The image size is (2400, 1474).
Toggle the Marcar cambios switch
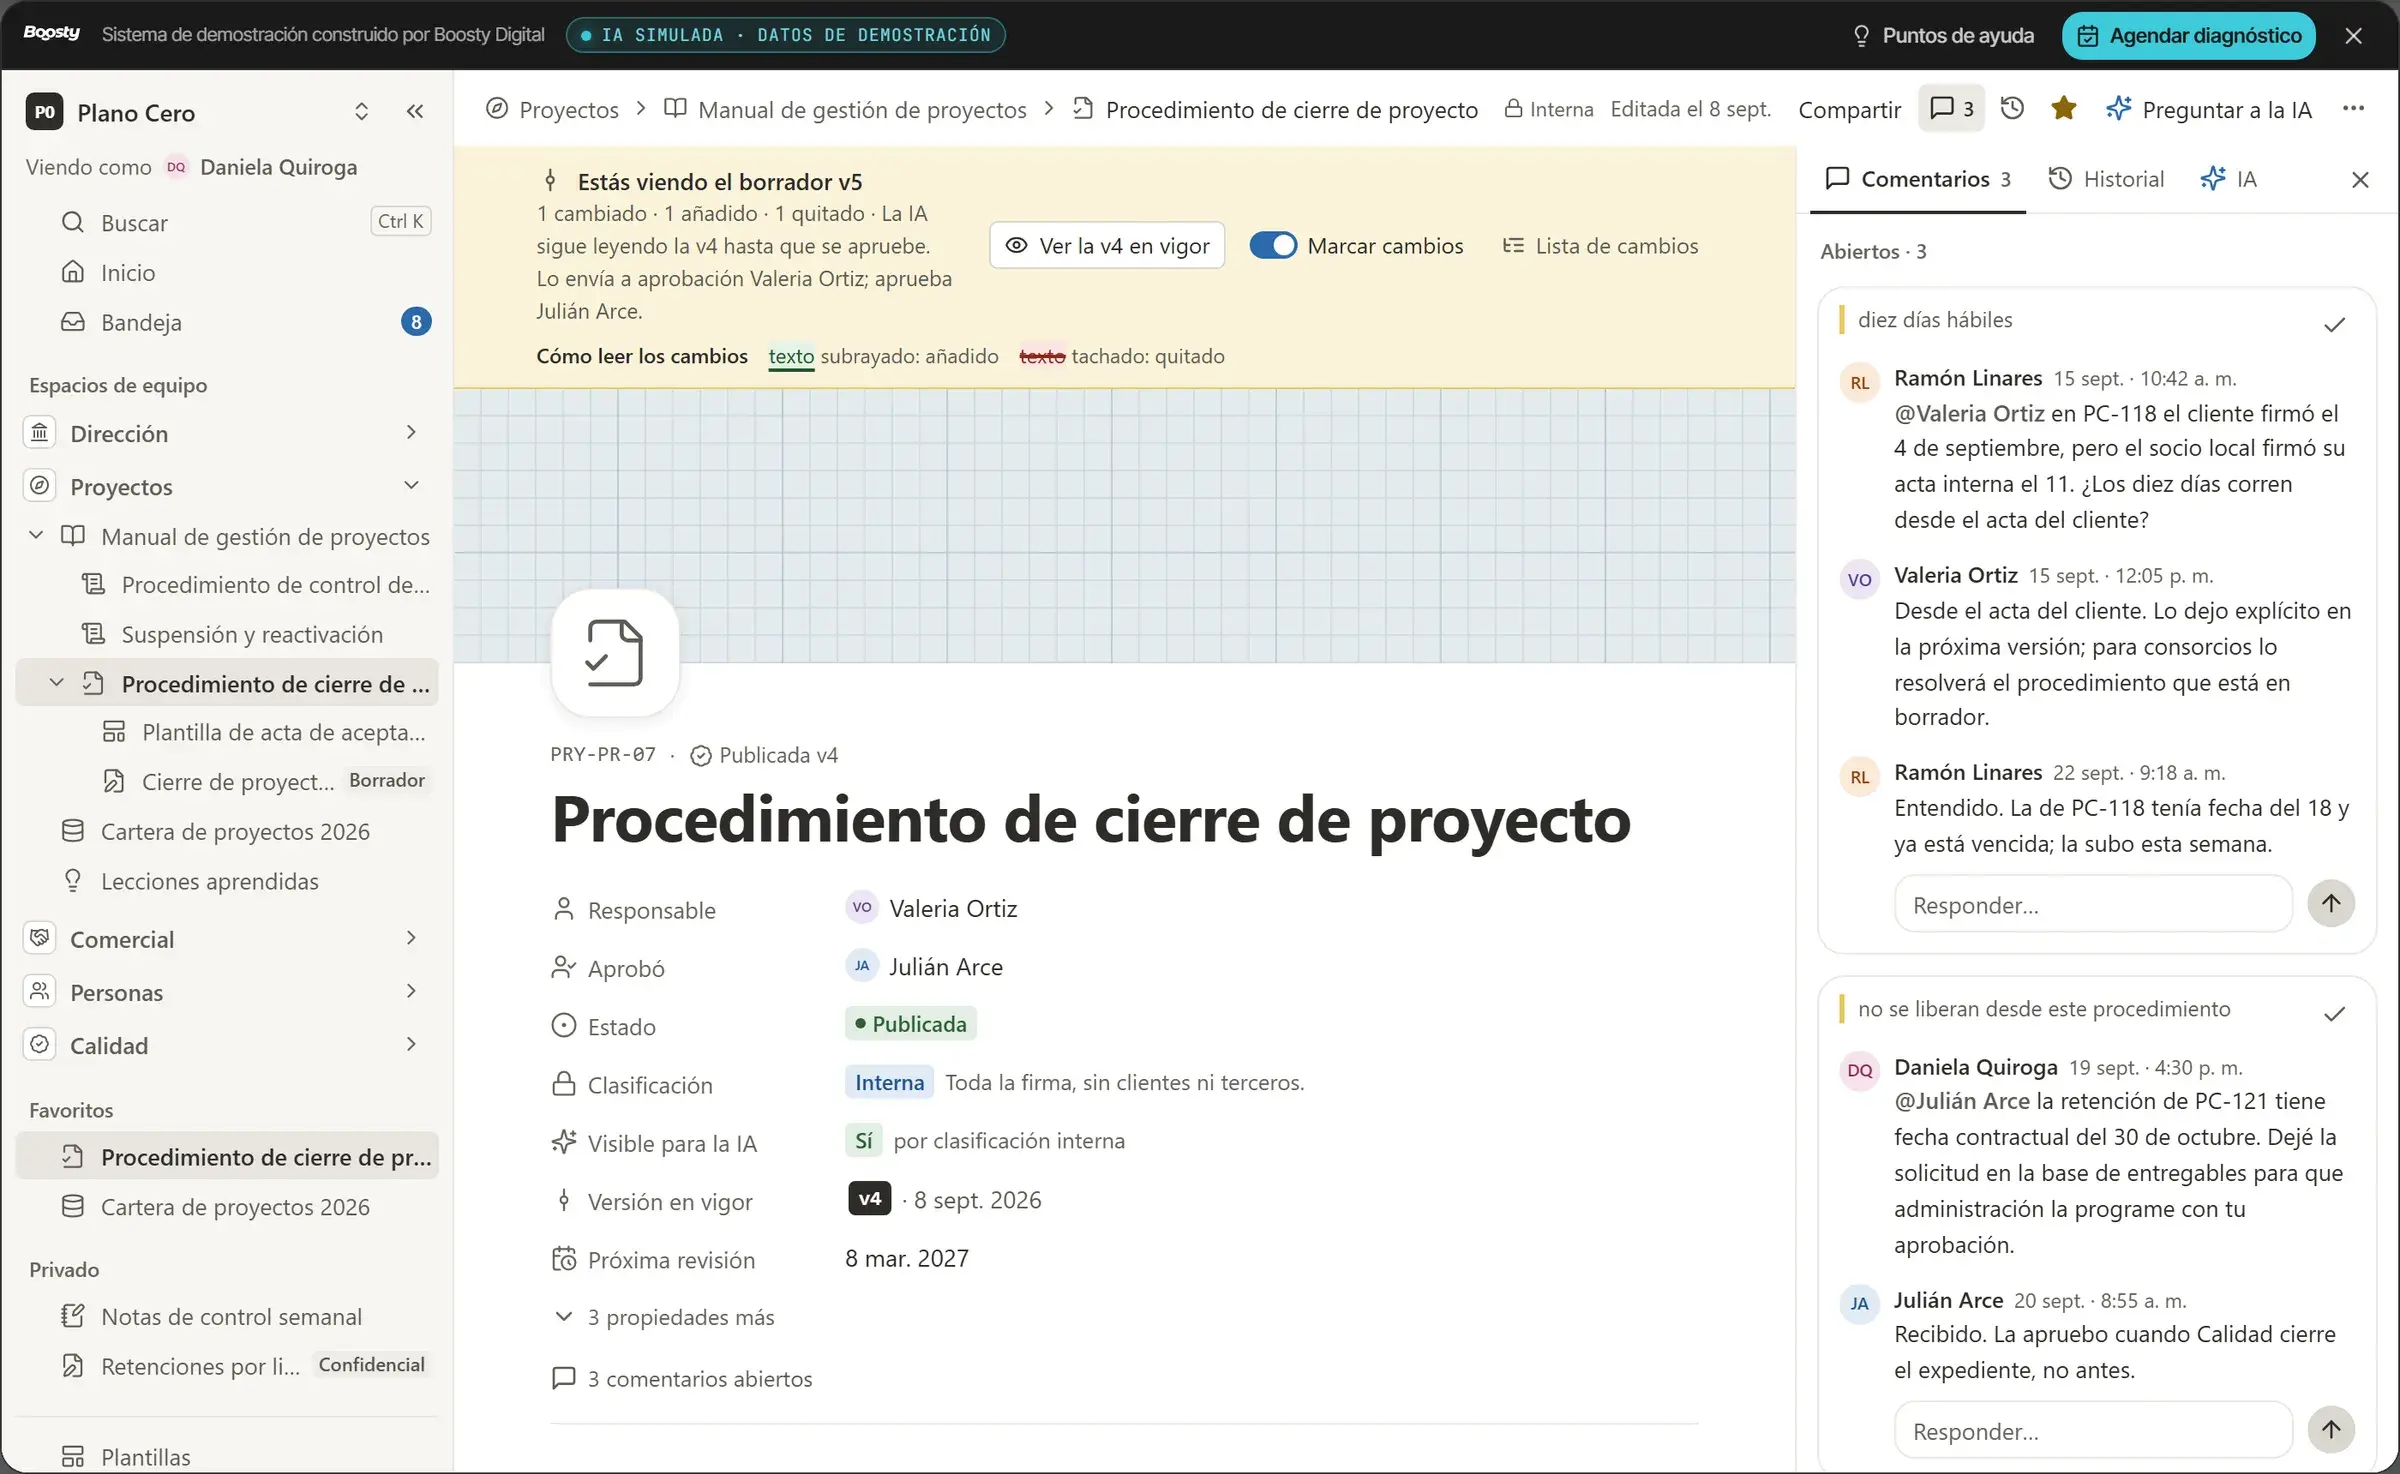pyautogui.click(x=1273, y=245)
